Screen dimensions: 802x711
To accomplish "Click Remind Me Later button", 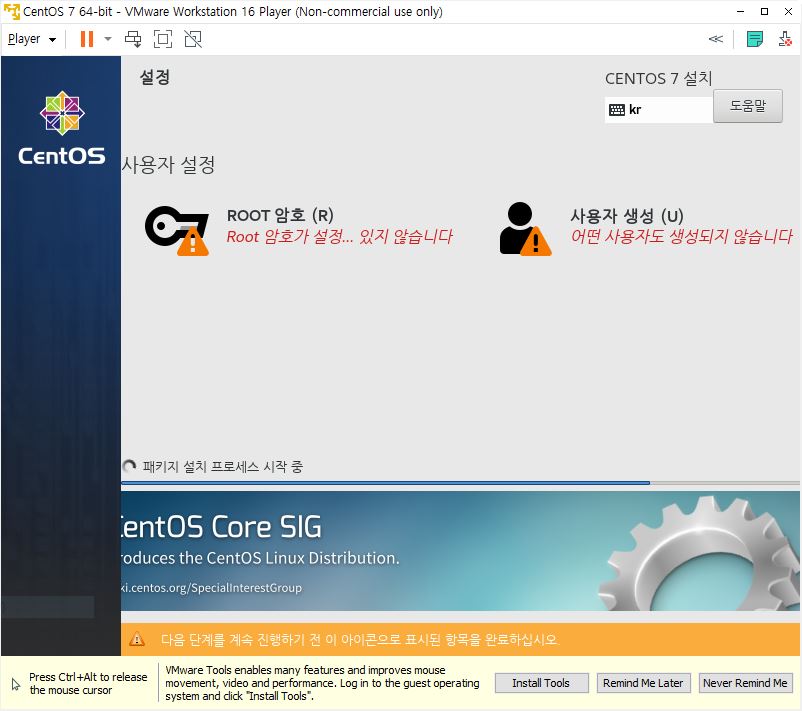I will [x=643, y=683].
